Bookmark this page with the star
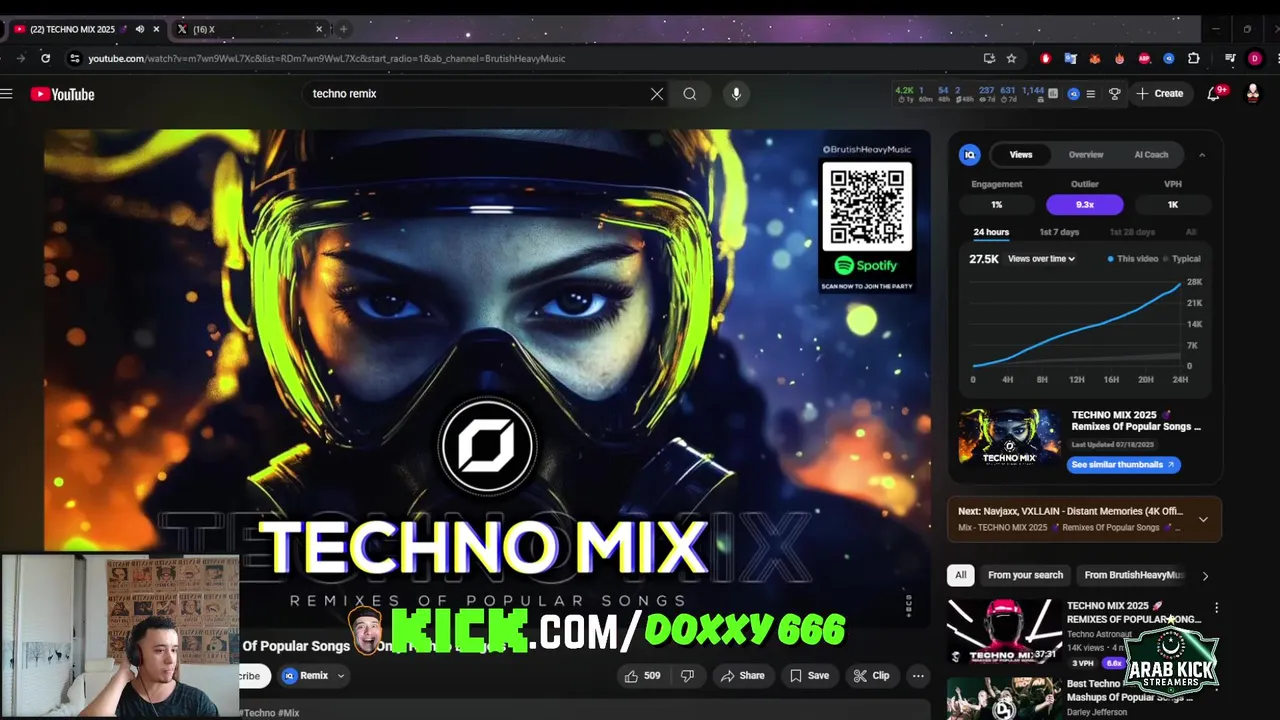This screenshot has height=720, width=1280. 1011,58
